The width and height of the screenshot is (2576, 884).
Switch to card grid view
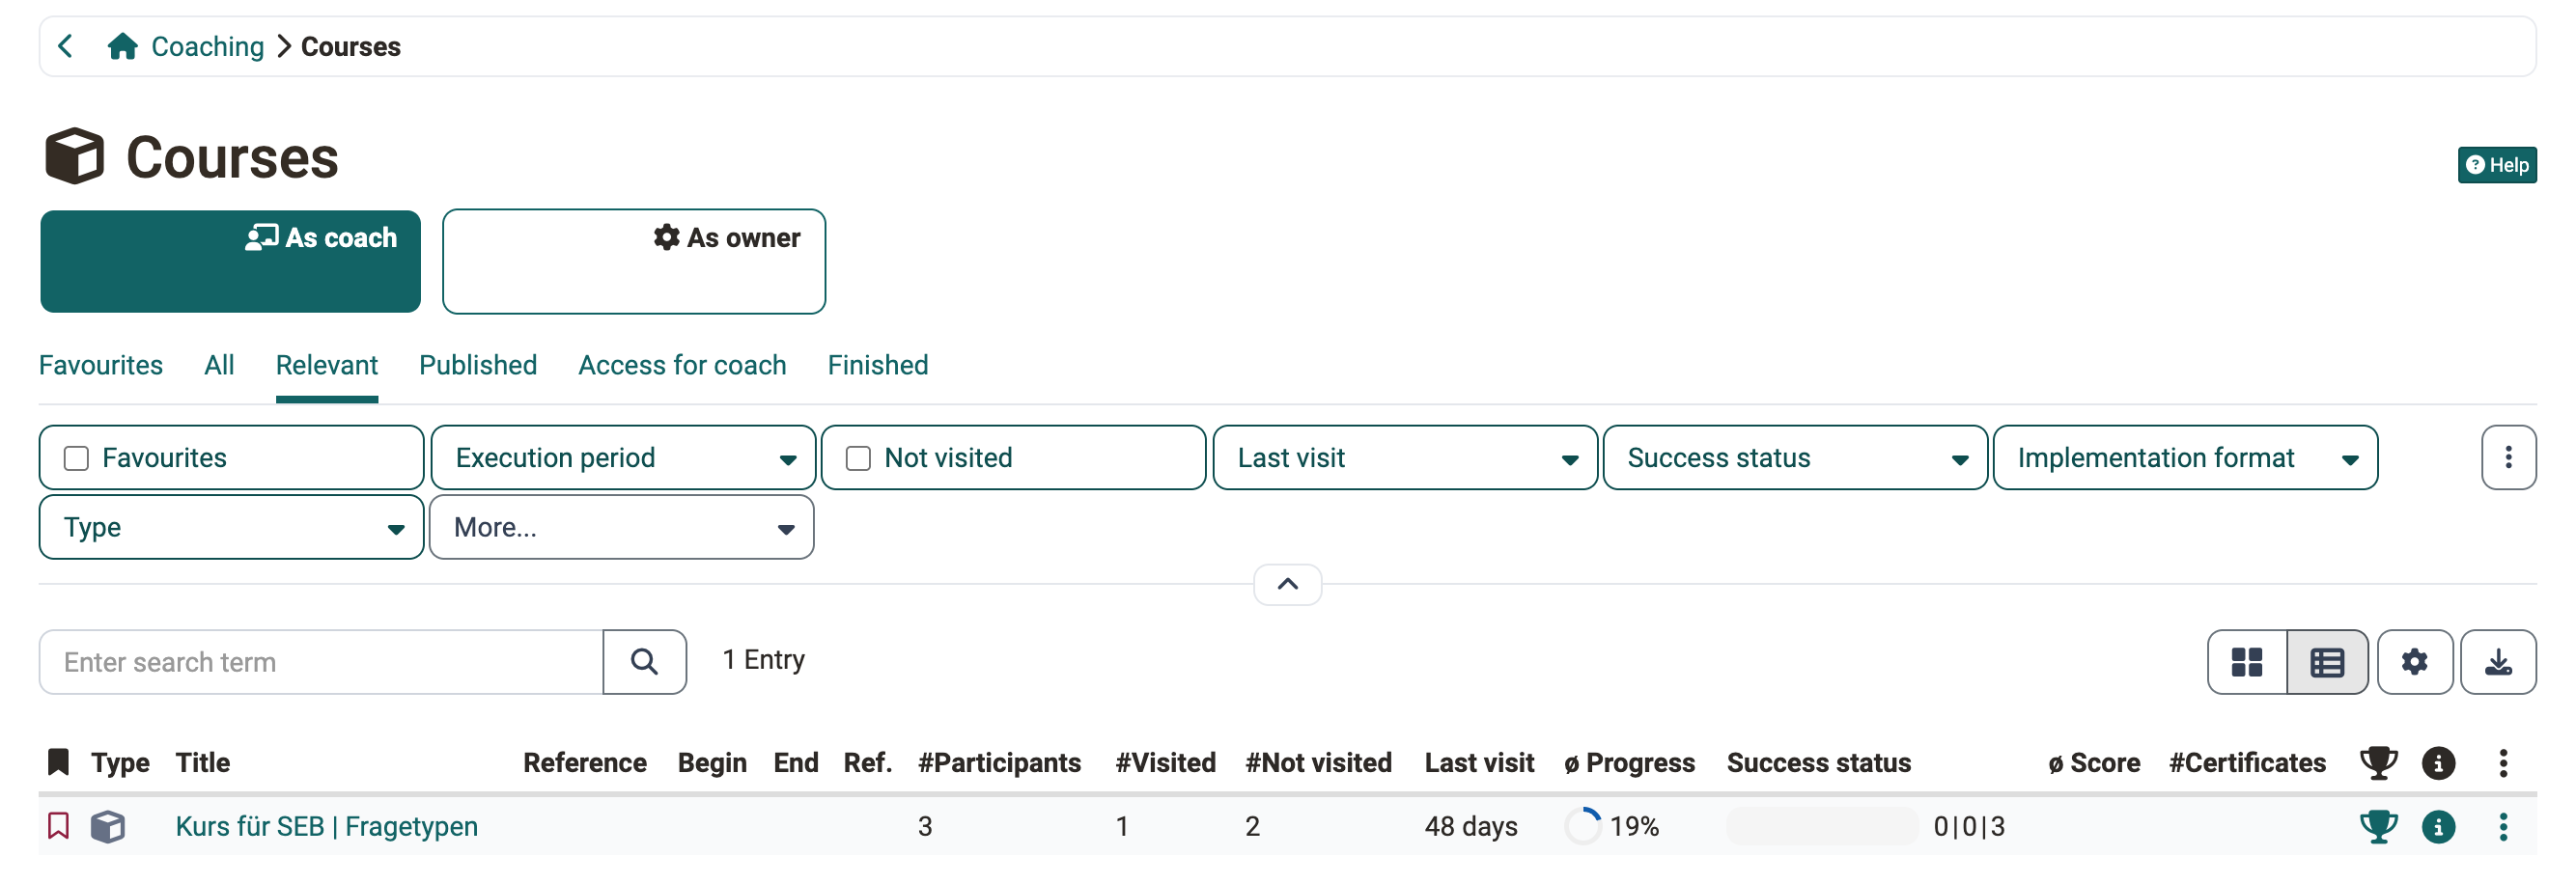tap(2246, 662)
